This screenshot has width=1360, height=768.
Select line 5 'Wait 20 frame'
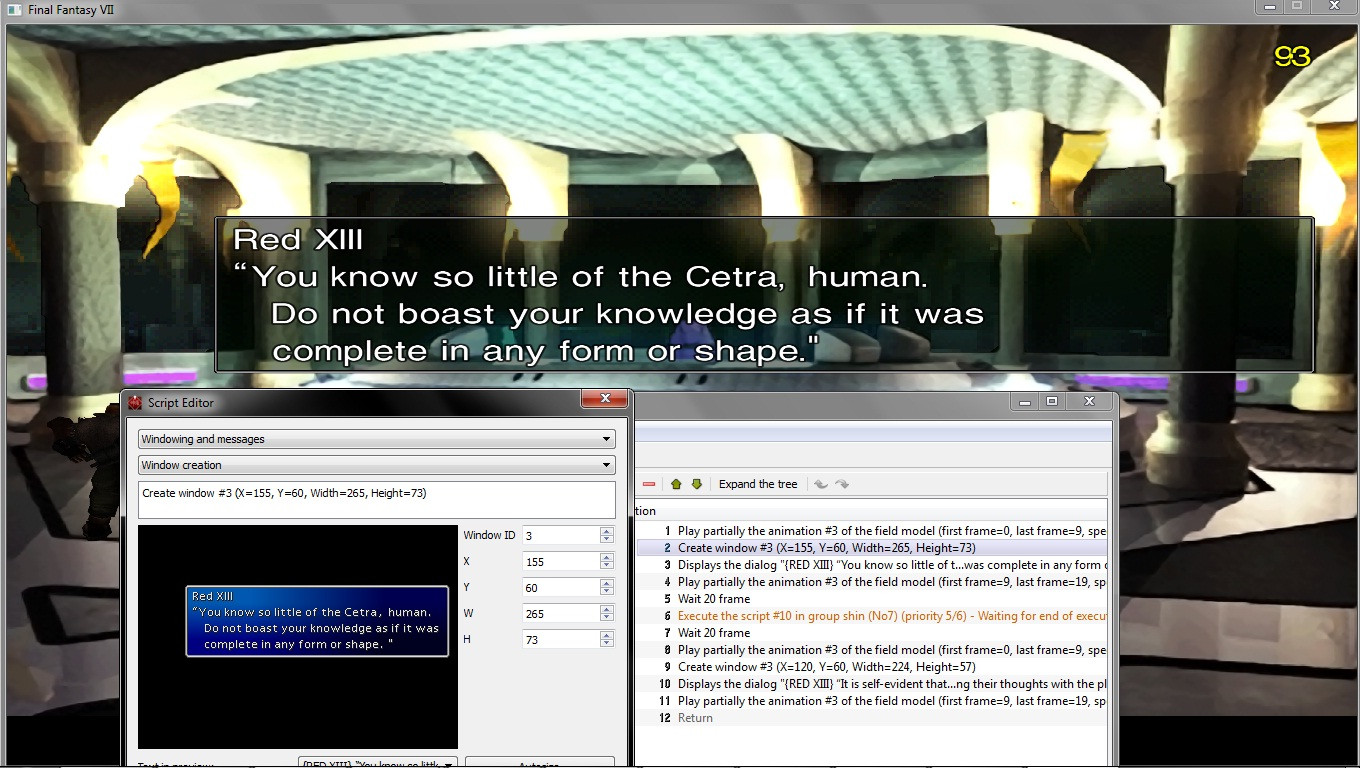tap(872, 599)
